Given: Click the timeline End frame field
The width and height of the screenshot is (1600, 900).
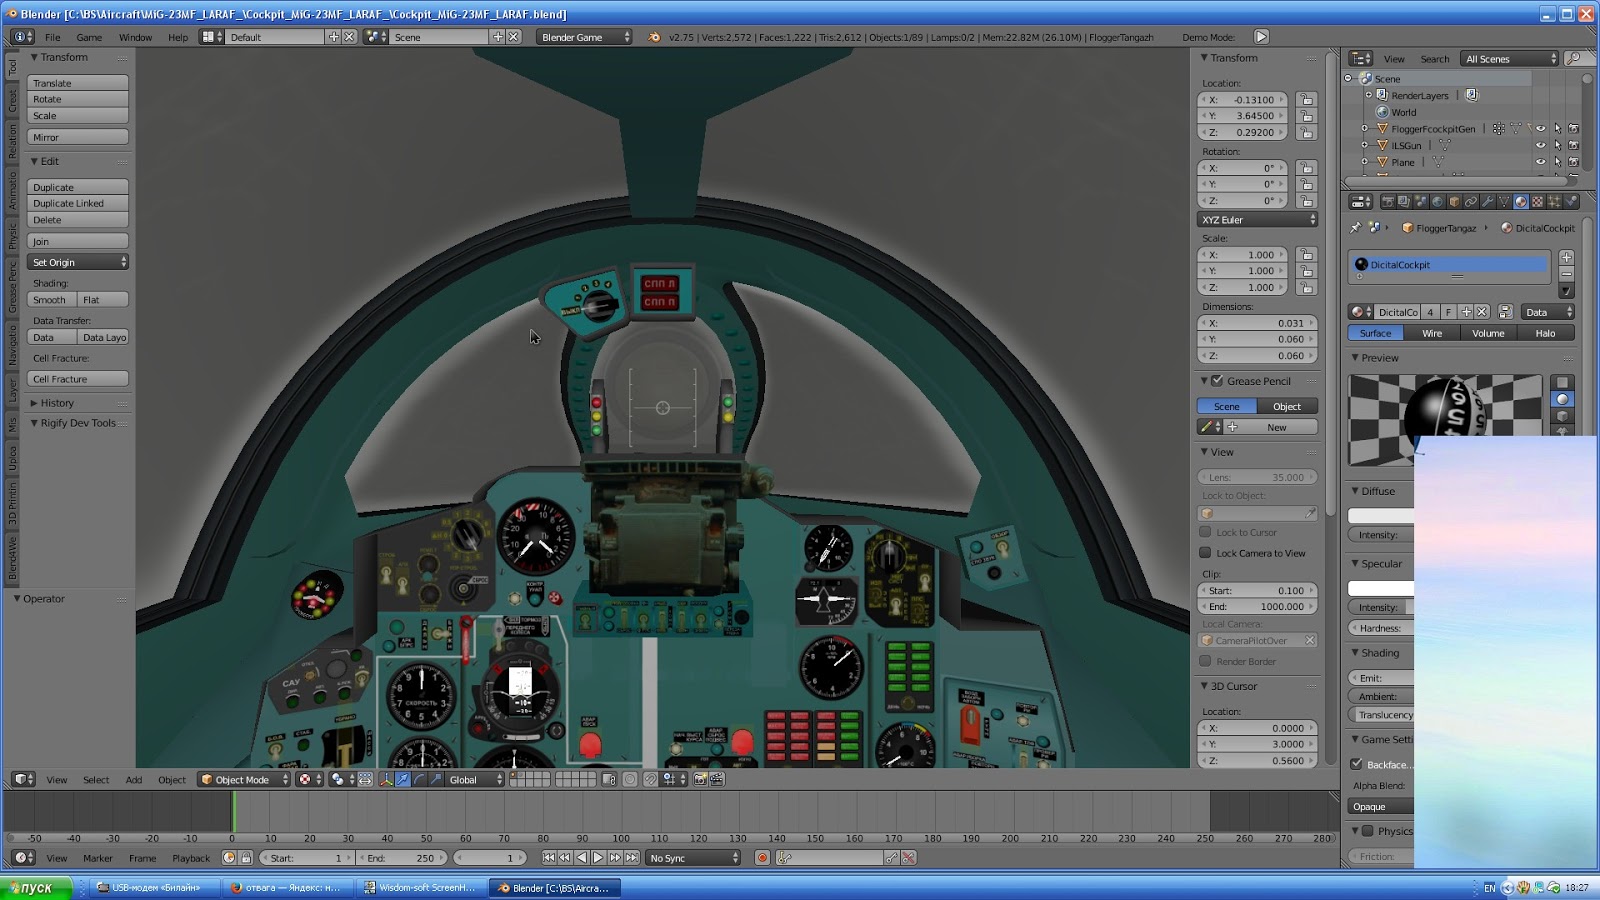Looking at the screenshot, I should point(401,858).
